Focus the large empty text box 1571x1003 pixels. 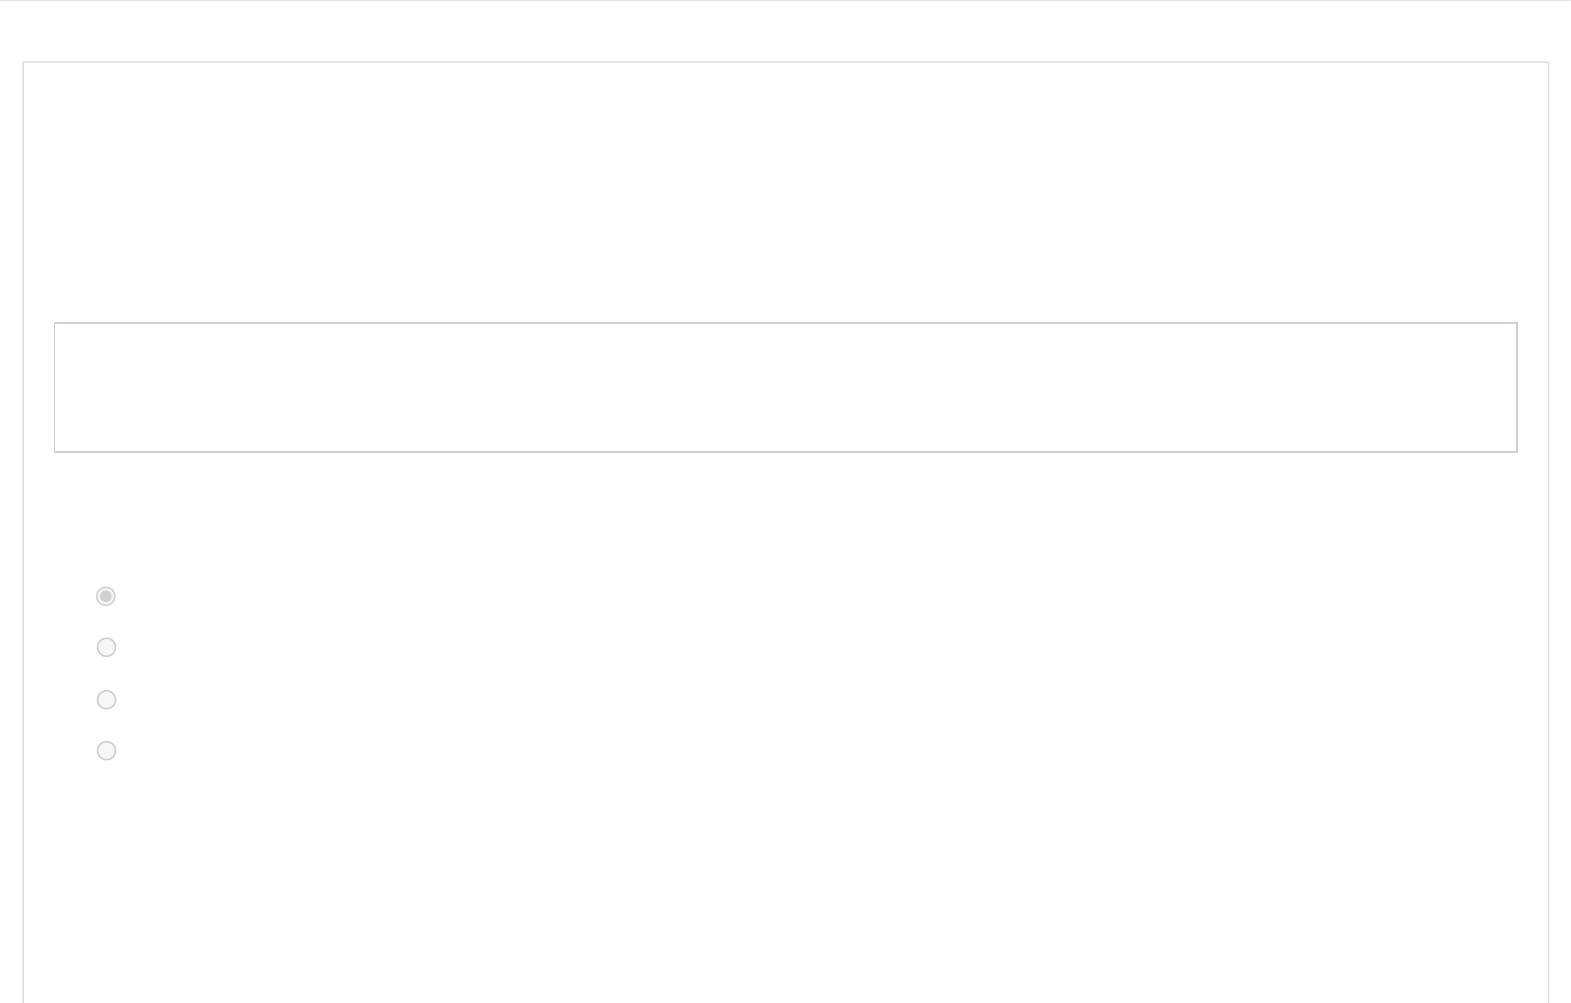point(785,387)
